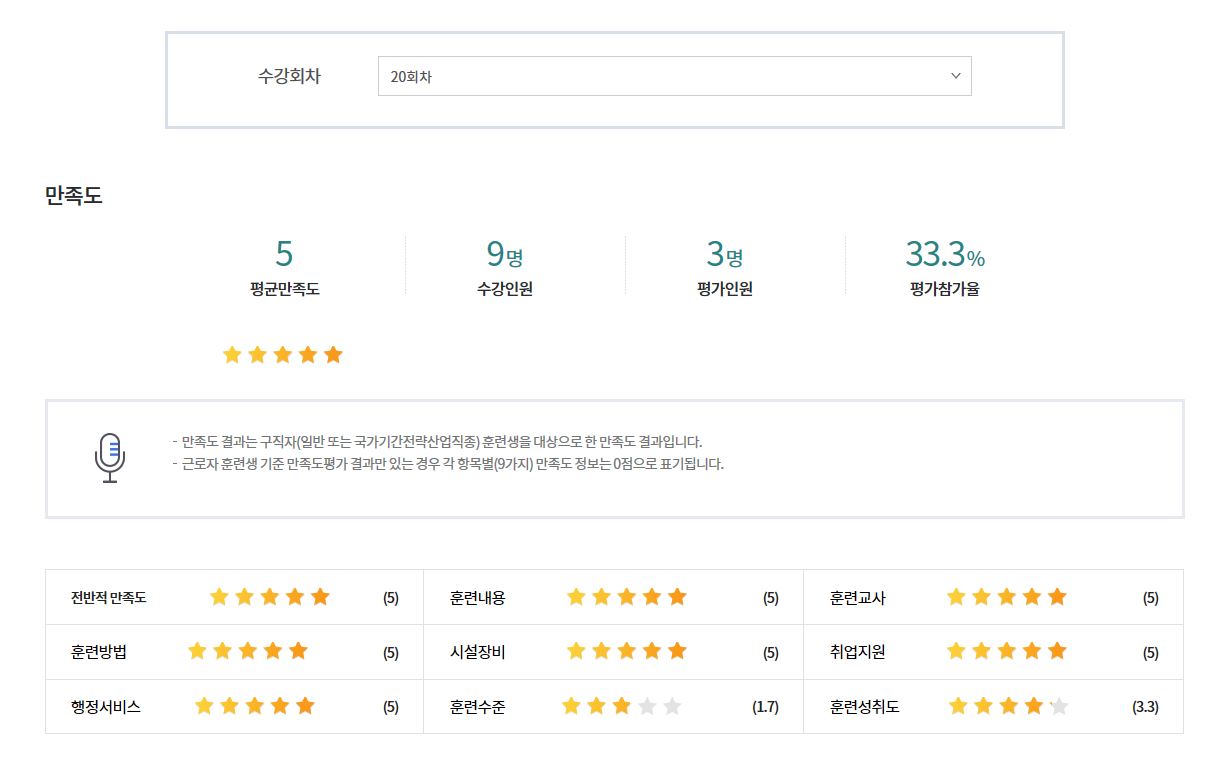This screenshot has width=1231, height=783.
Task: Click the 만족도 section heading
Action: [x=74, y=196]
